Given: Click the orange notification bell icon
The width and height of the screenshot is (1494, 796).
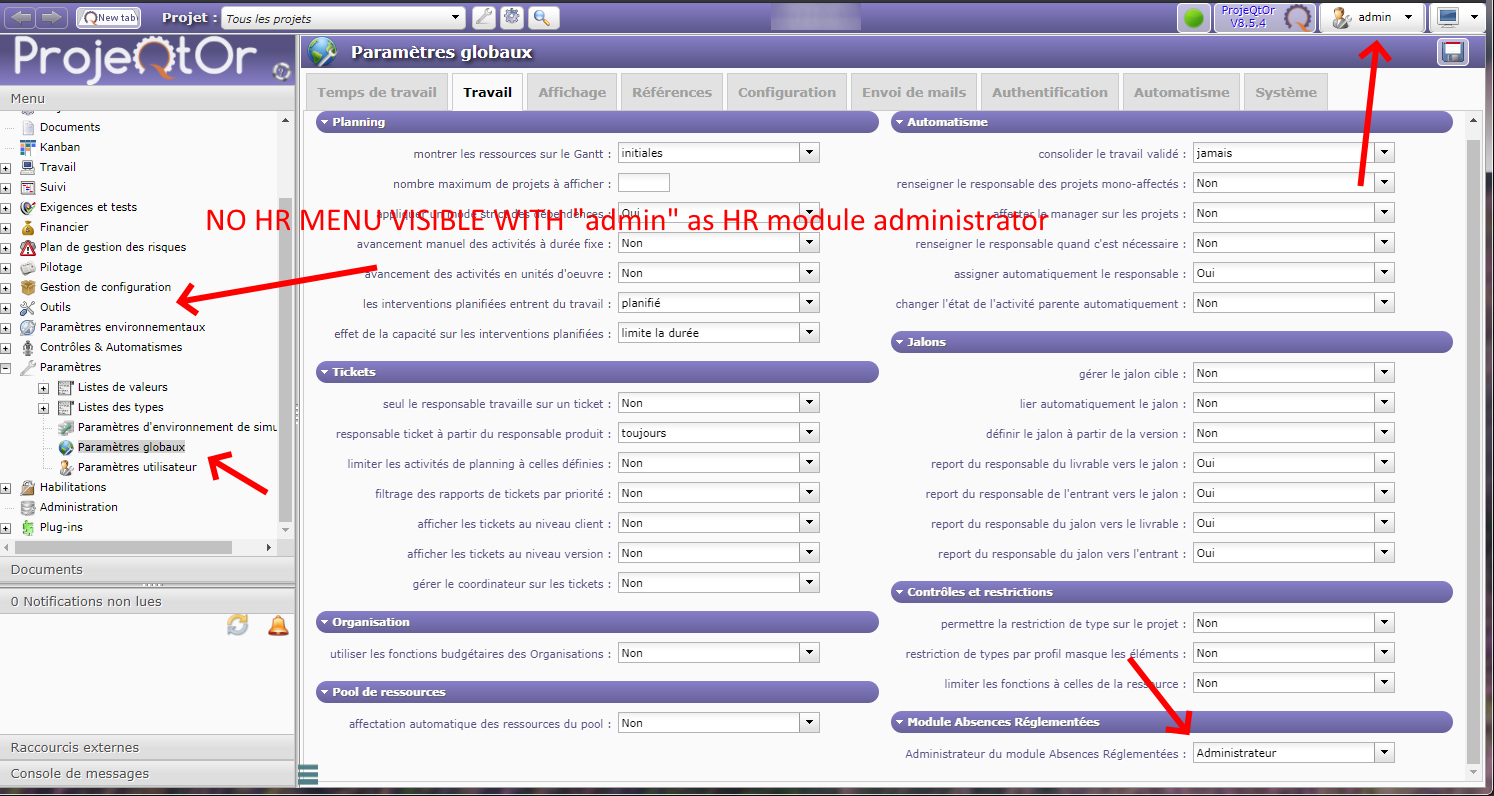Looking at the screenshot, I should (x=277, y=625).
